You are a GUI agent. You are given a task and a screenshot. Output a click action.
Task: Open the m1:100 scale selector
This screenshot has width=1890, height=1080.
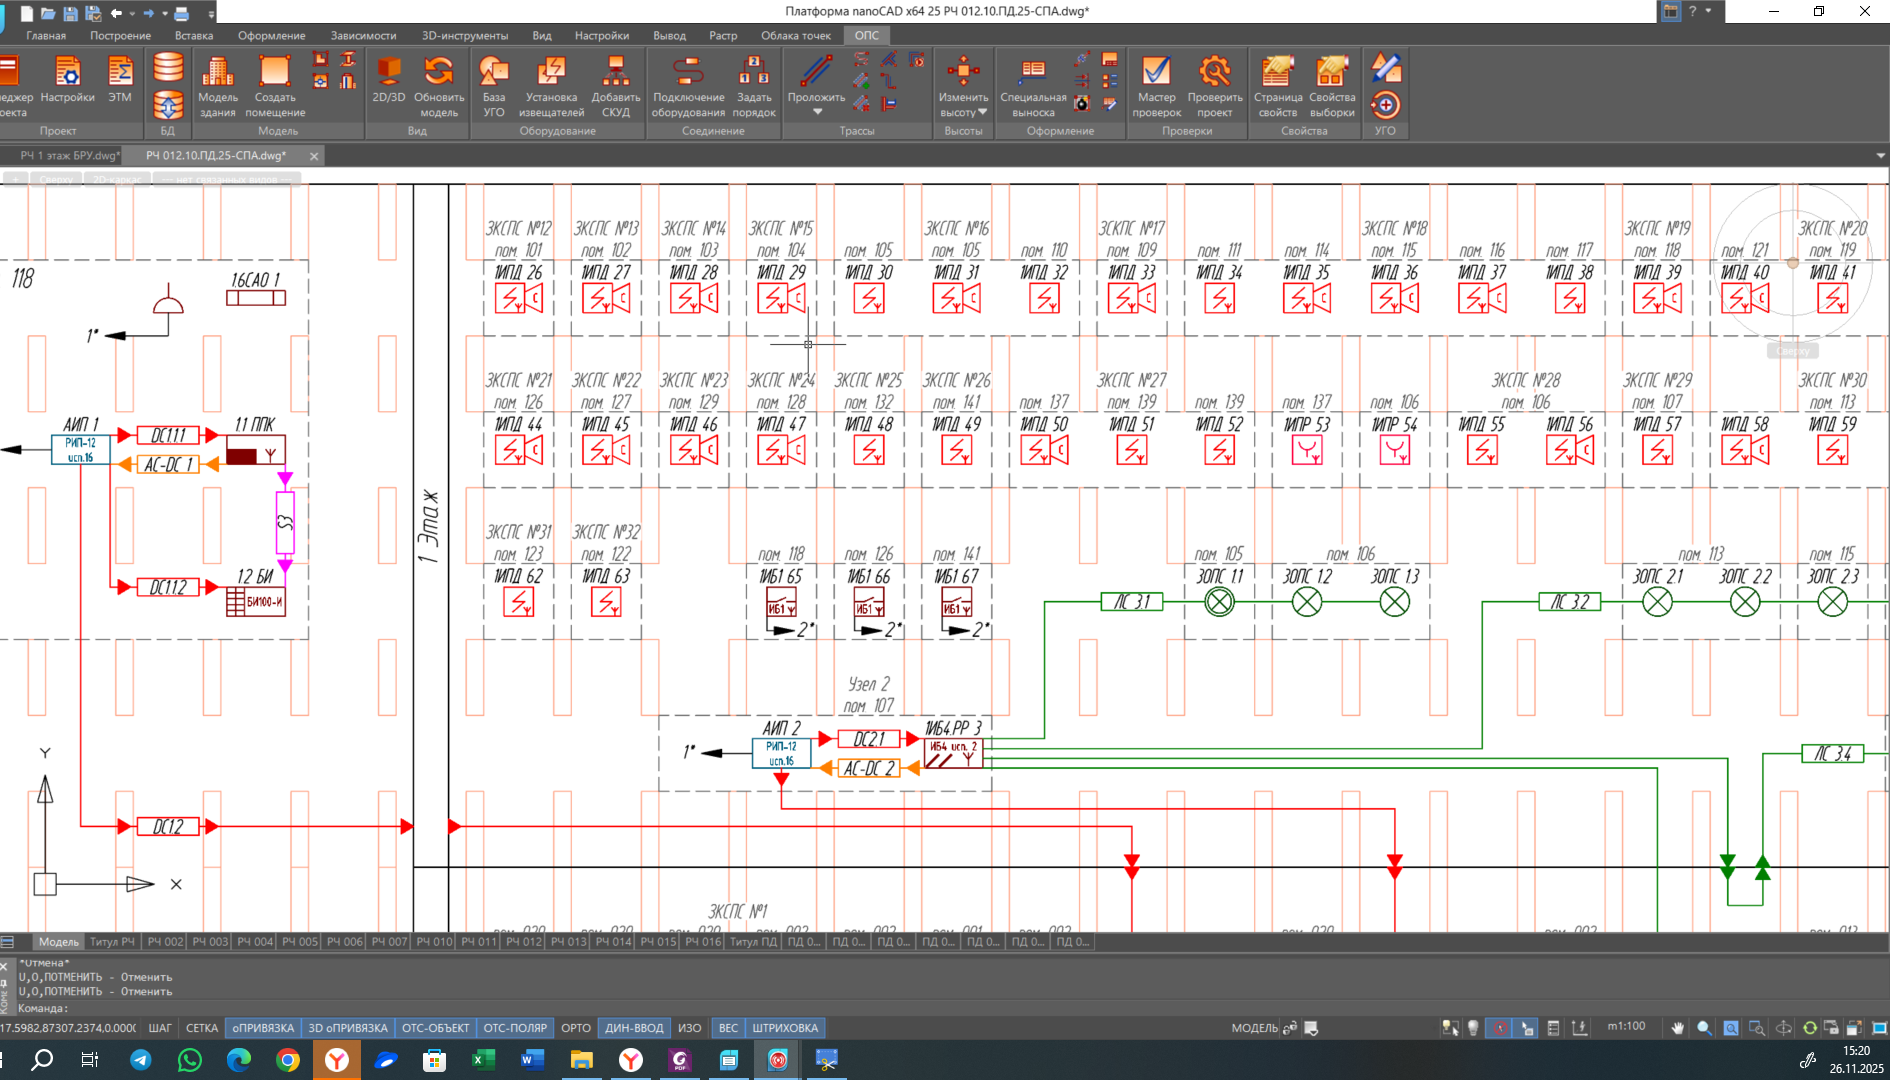1626,1027
